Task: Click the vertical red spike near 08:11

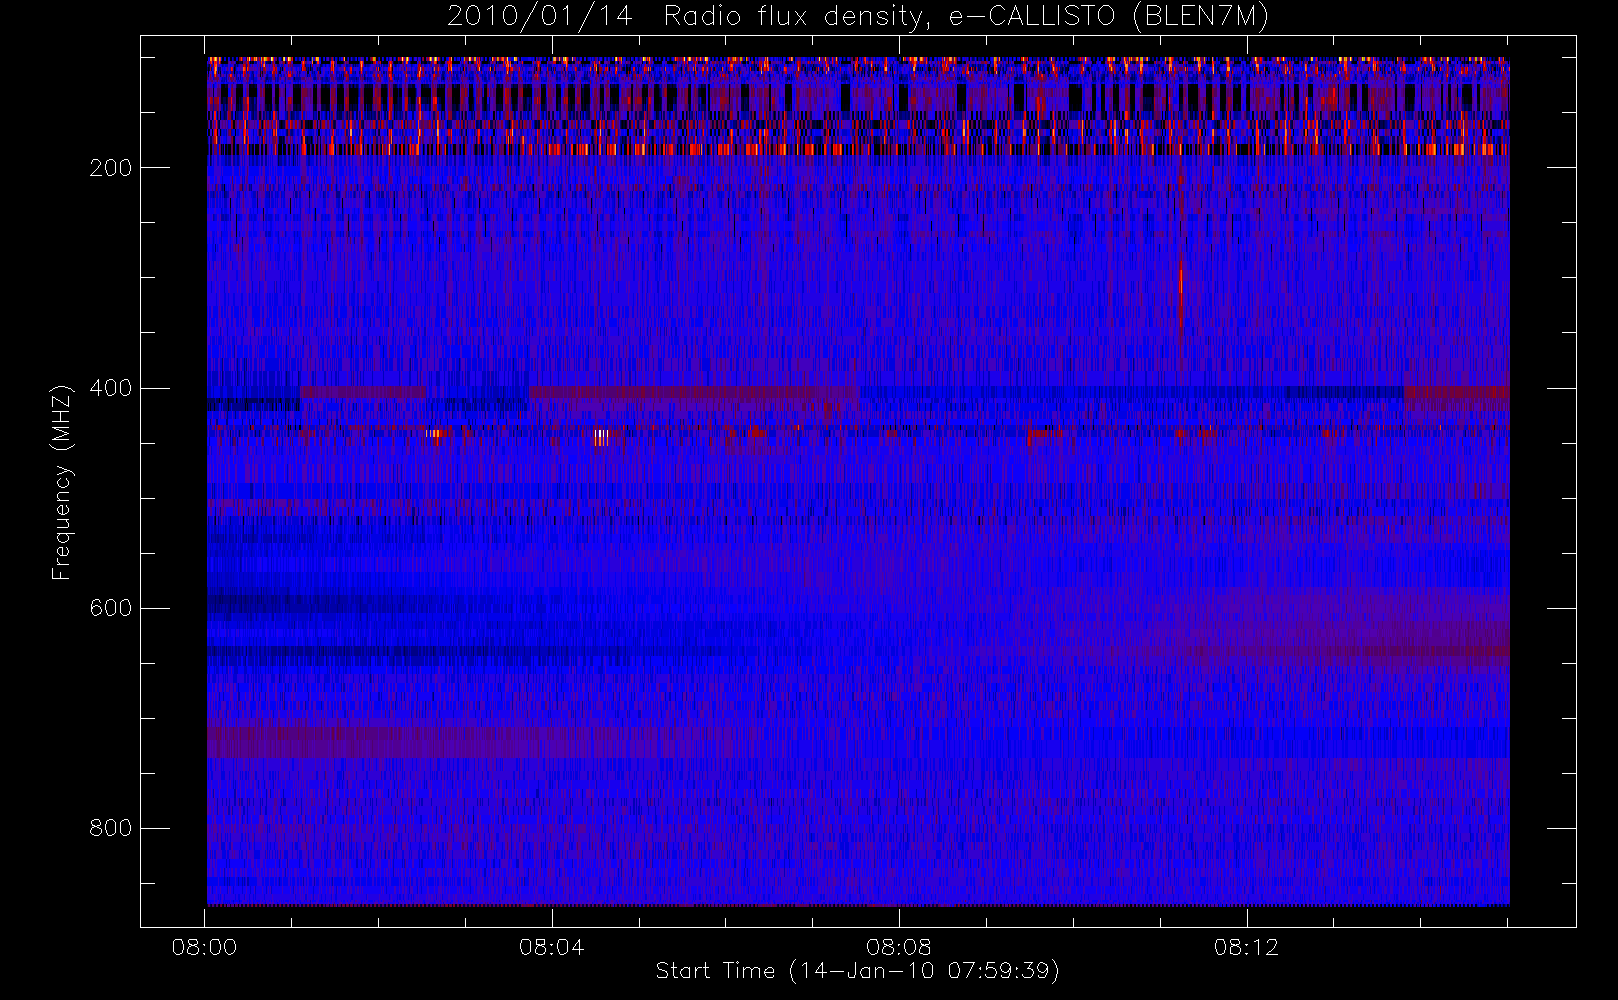Action: pos(1181,297)
